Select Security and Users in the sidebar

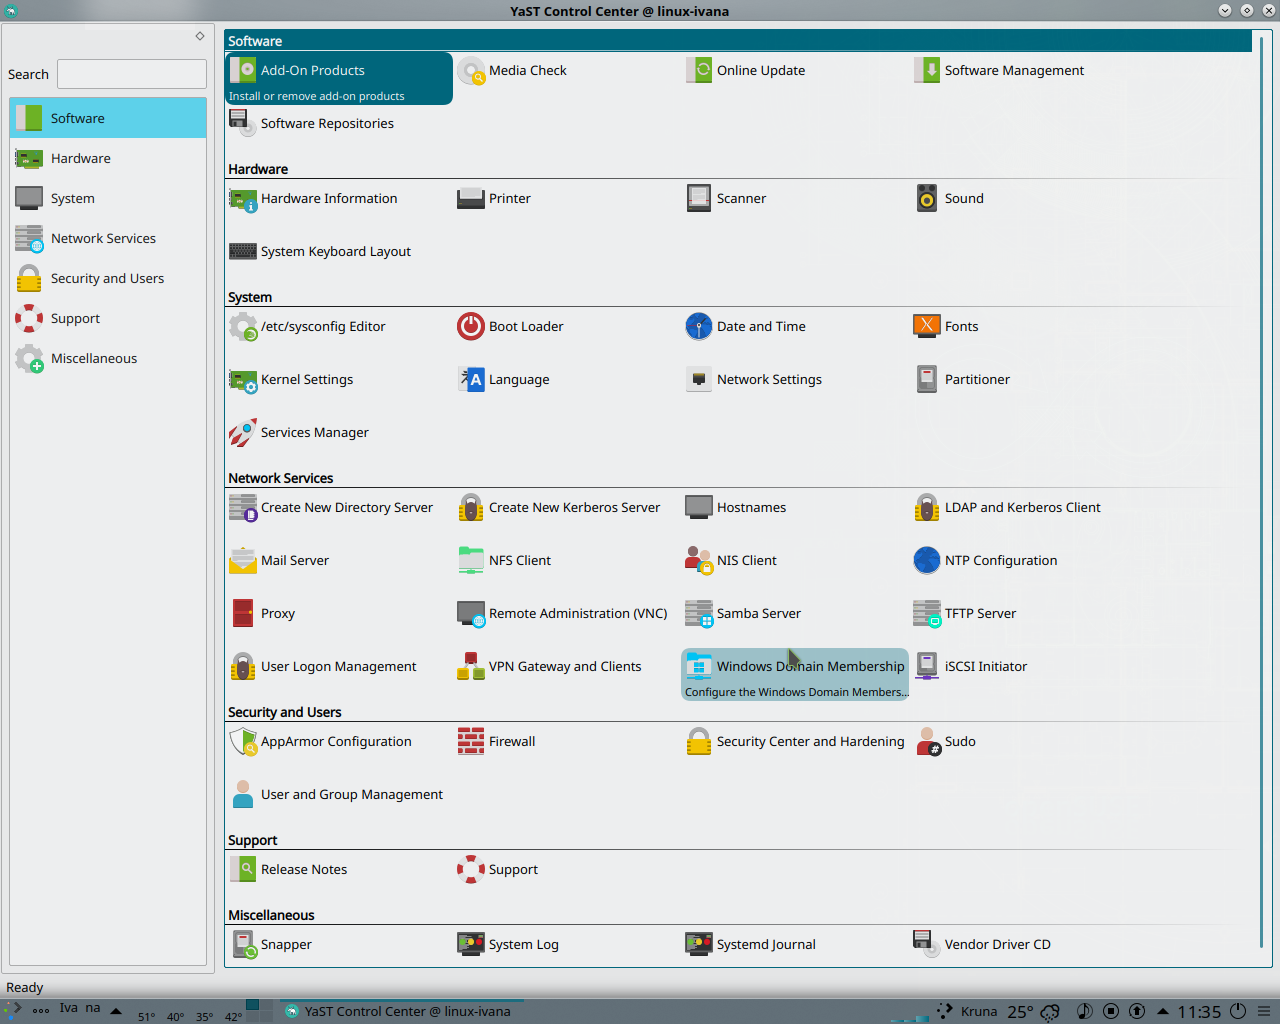pos(108,278)
